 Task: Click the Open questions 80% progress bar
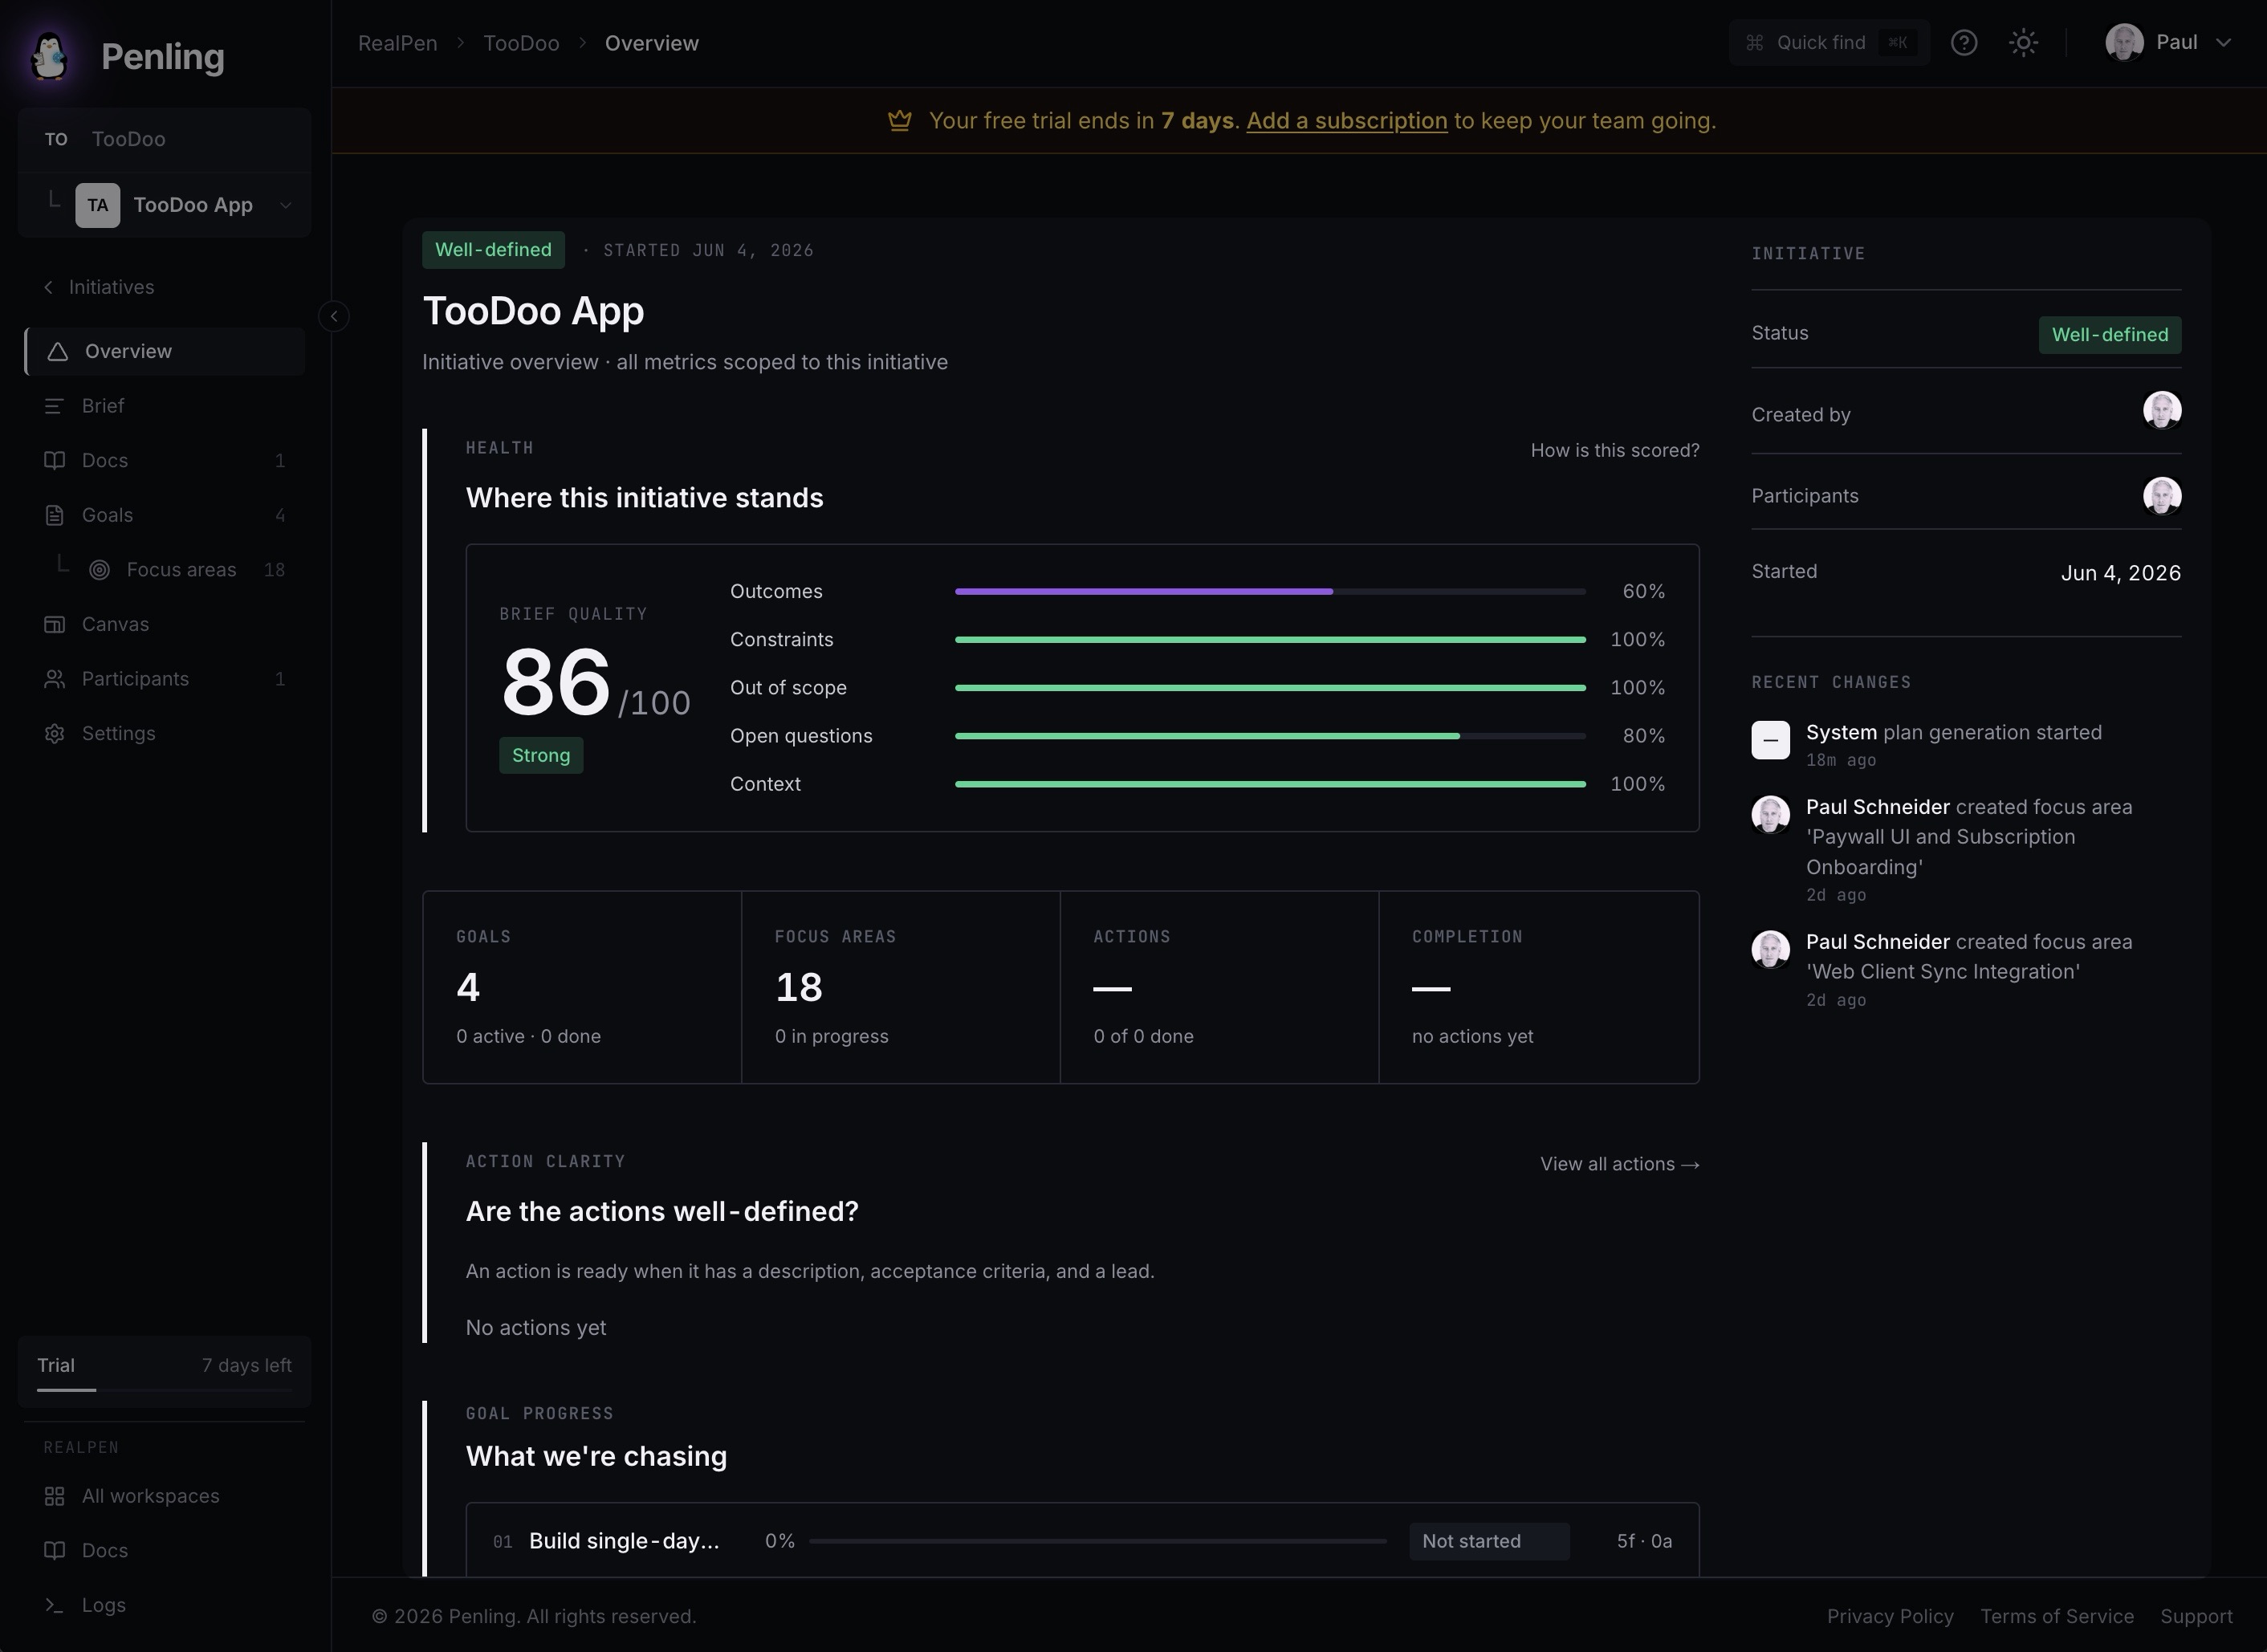[1270, 736]
